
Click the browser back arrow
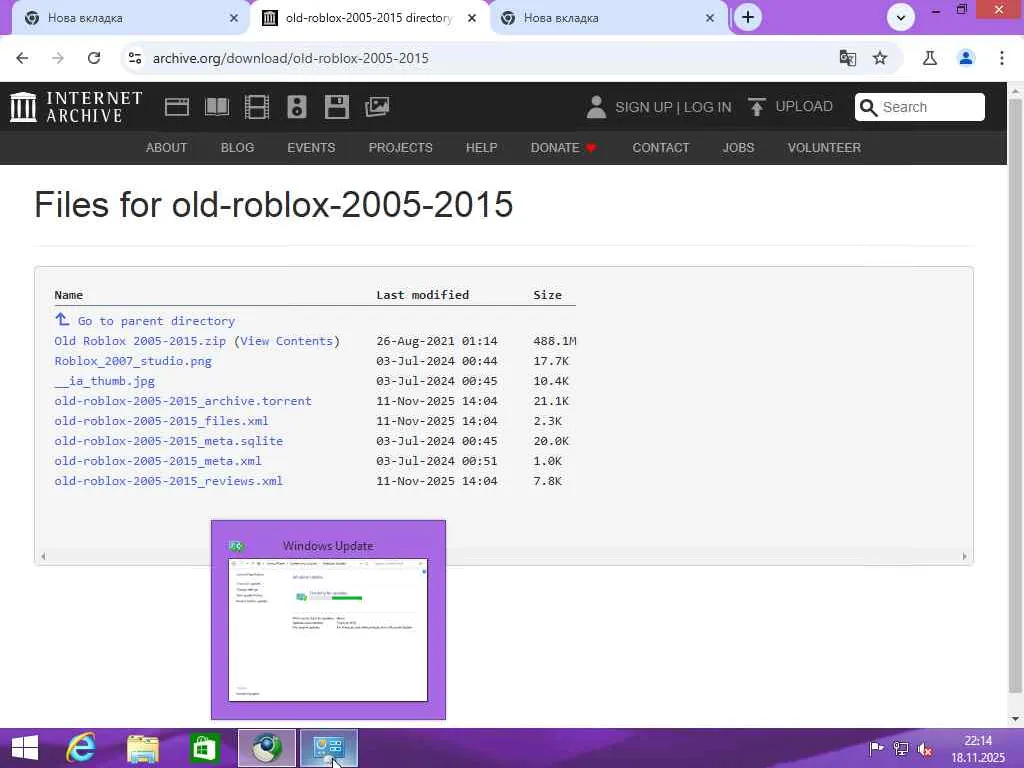(x=22, y=58)
